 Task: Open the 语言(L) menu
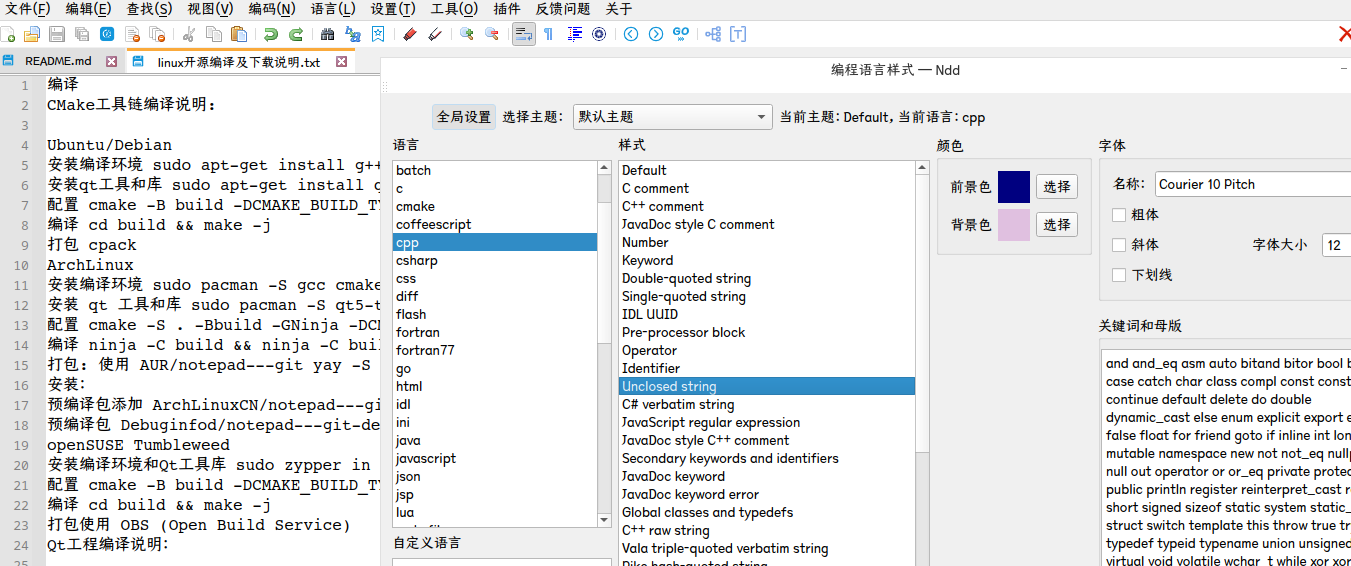[333, 9]
